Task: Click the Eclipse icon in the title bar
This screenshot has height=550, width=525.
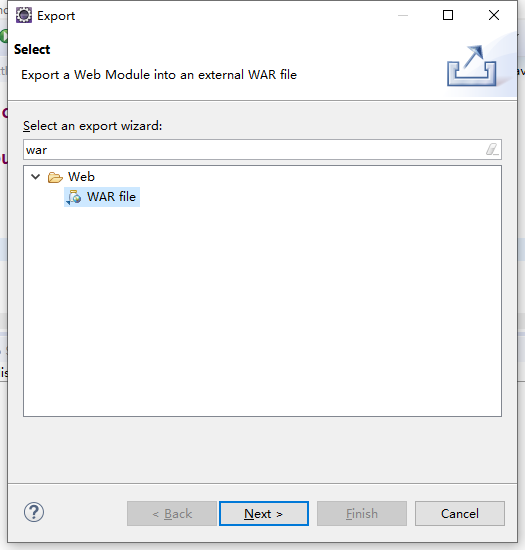Action: click(x=24, y=15)
